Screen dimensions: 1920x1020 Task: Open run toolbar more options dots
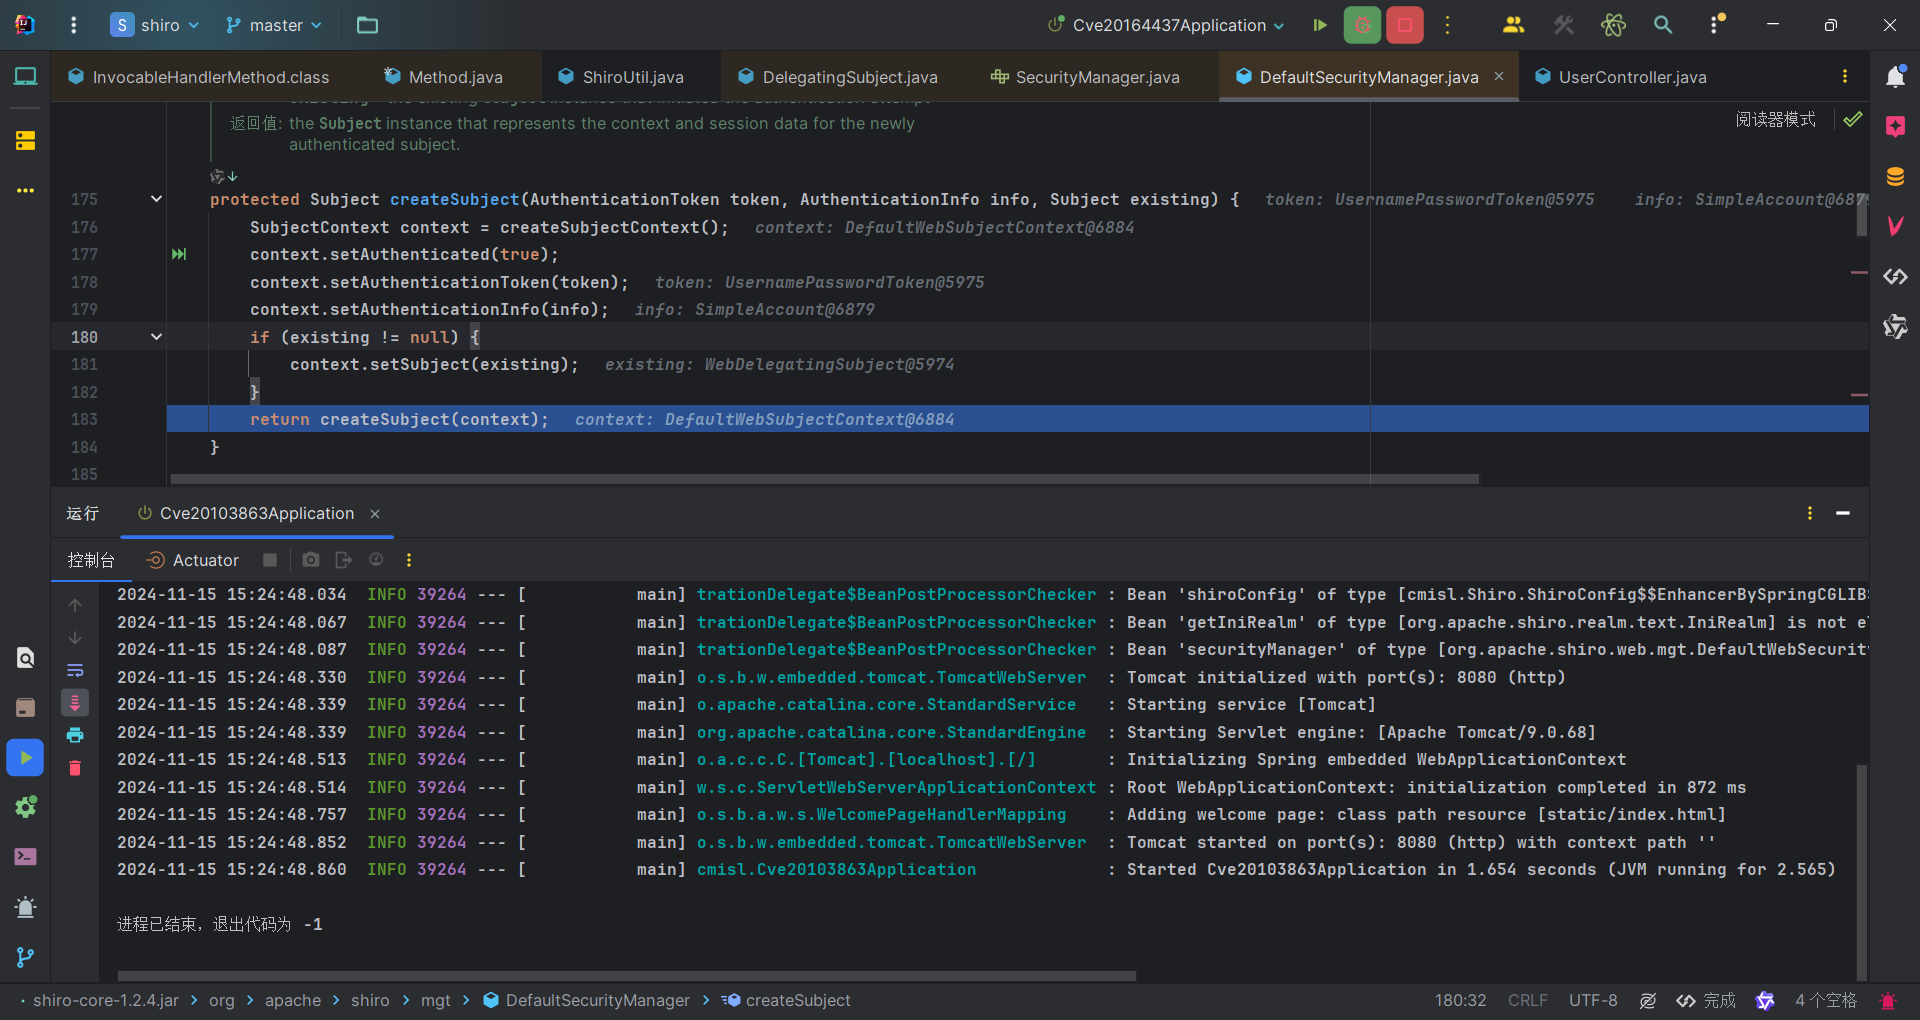tap(408, 560)
